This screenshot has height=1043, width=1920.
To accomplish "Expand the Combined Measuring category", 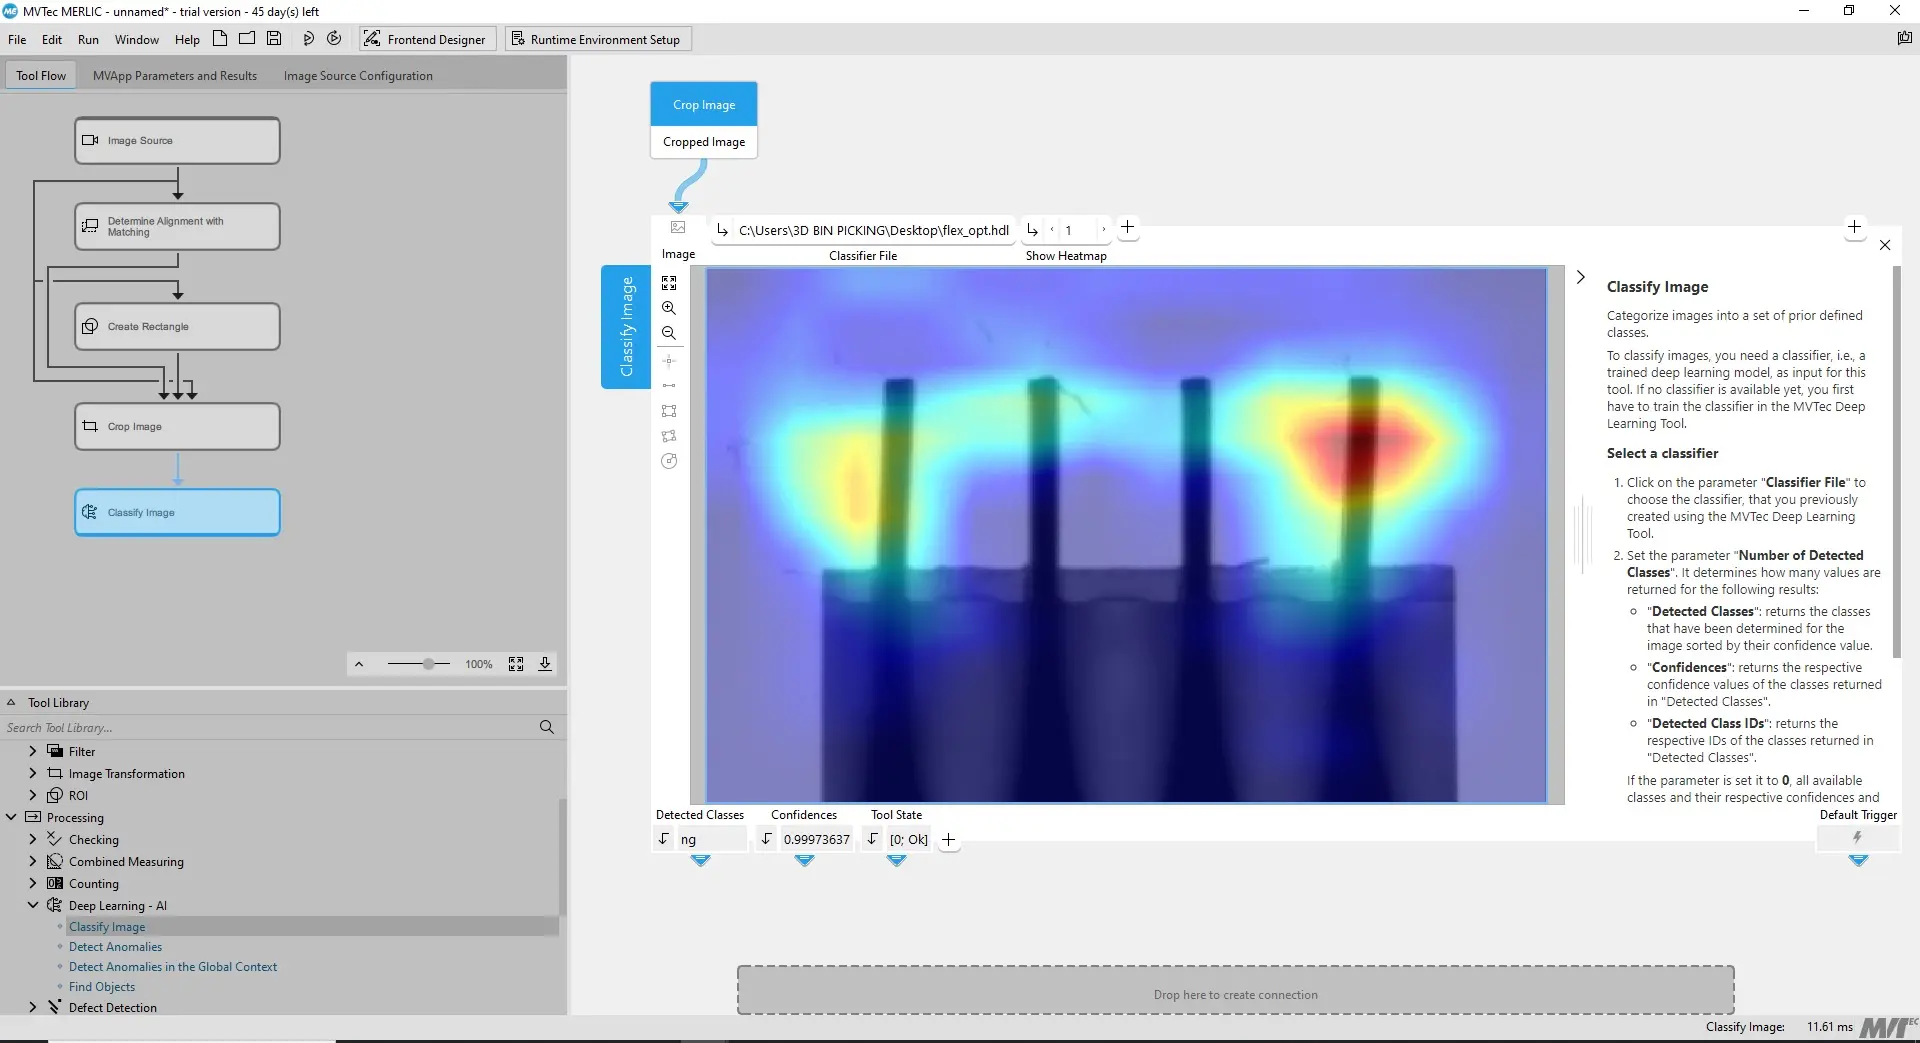I will click(x=33, y=861).
